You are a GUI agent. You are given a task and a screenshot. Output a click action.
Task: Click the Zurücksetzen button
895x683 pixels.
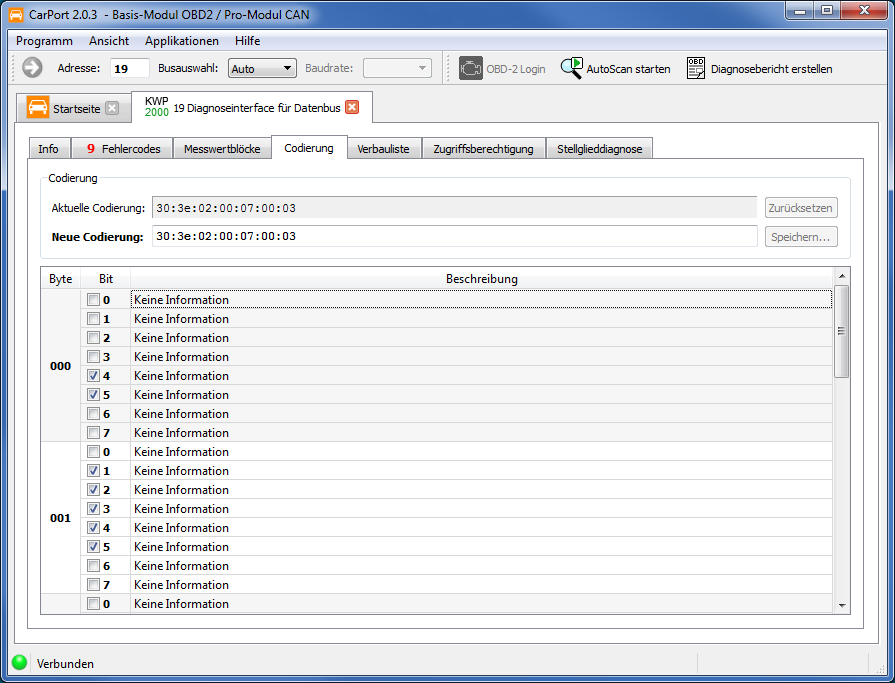(801, 208)
